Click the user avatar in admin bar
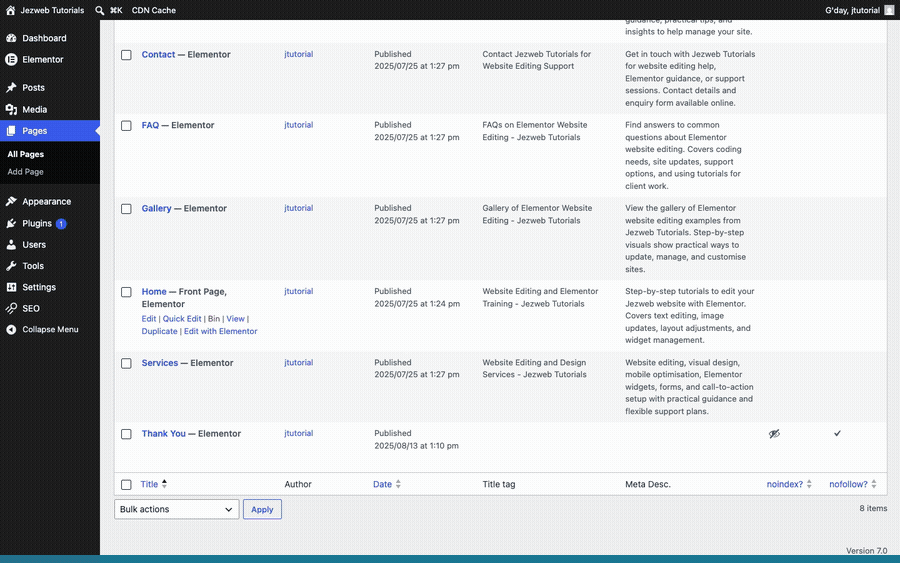This screenshot has width=900, height=563. 889,10
